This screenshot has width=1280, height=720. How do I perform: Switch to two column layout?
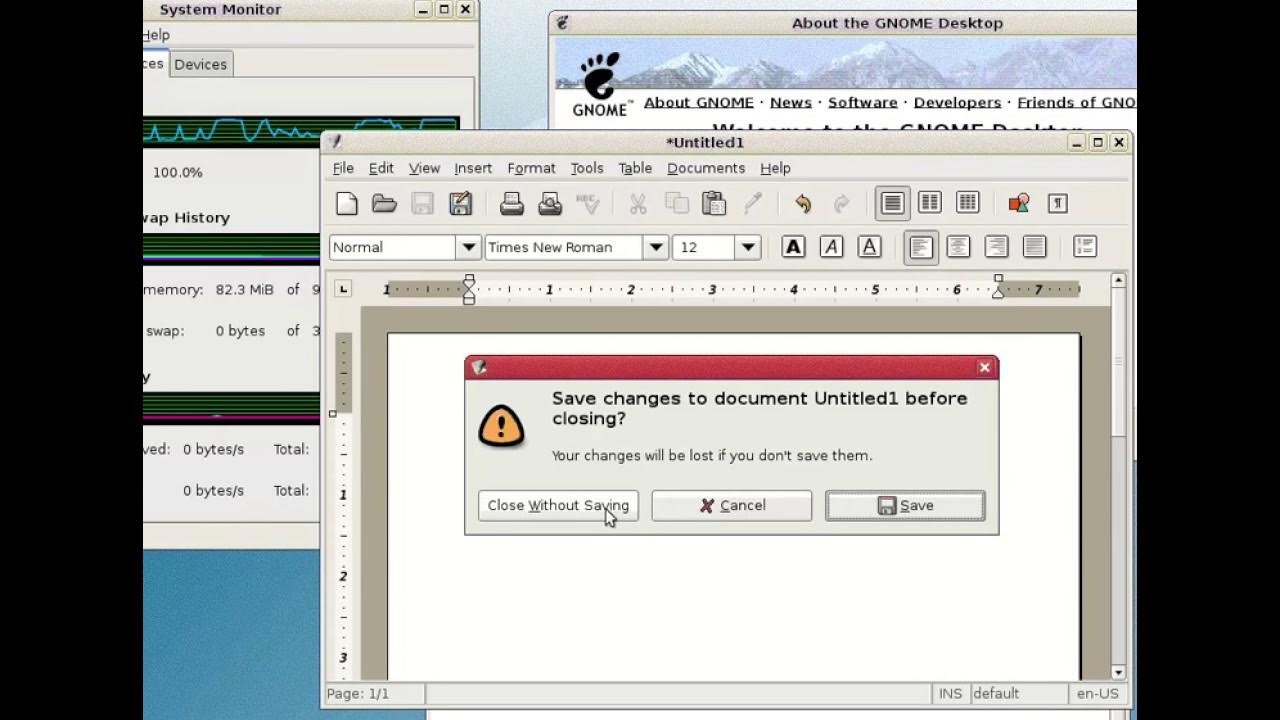pos(930,204)
